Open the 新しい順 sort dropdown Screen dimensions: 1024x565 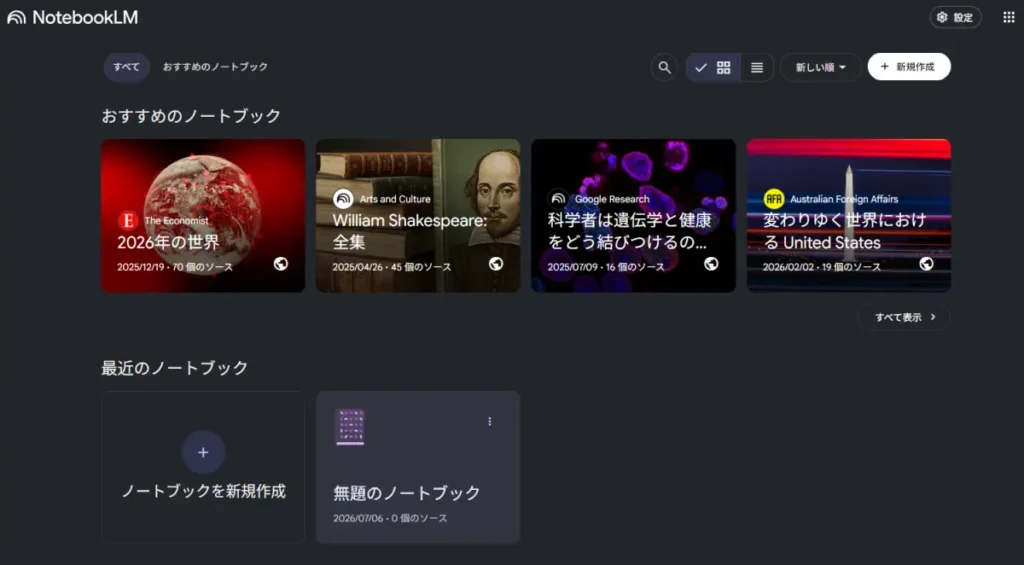pyautogui.click(x=820, y=67)
